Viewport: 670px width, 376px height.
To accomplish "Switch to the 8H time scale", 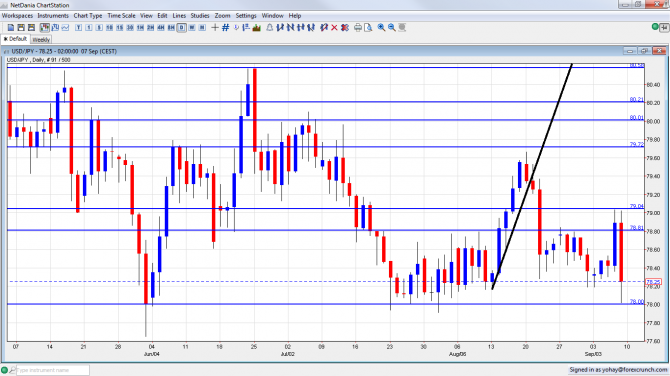I will pos(171,27).
